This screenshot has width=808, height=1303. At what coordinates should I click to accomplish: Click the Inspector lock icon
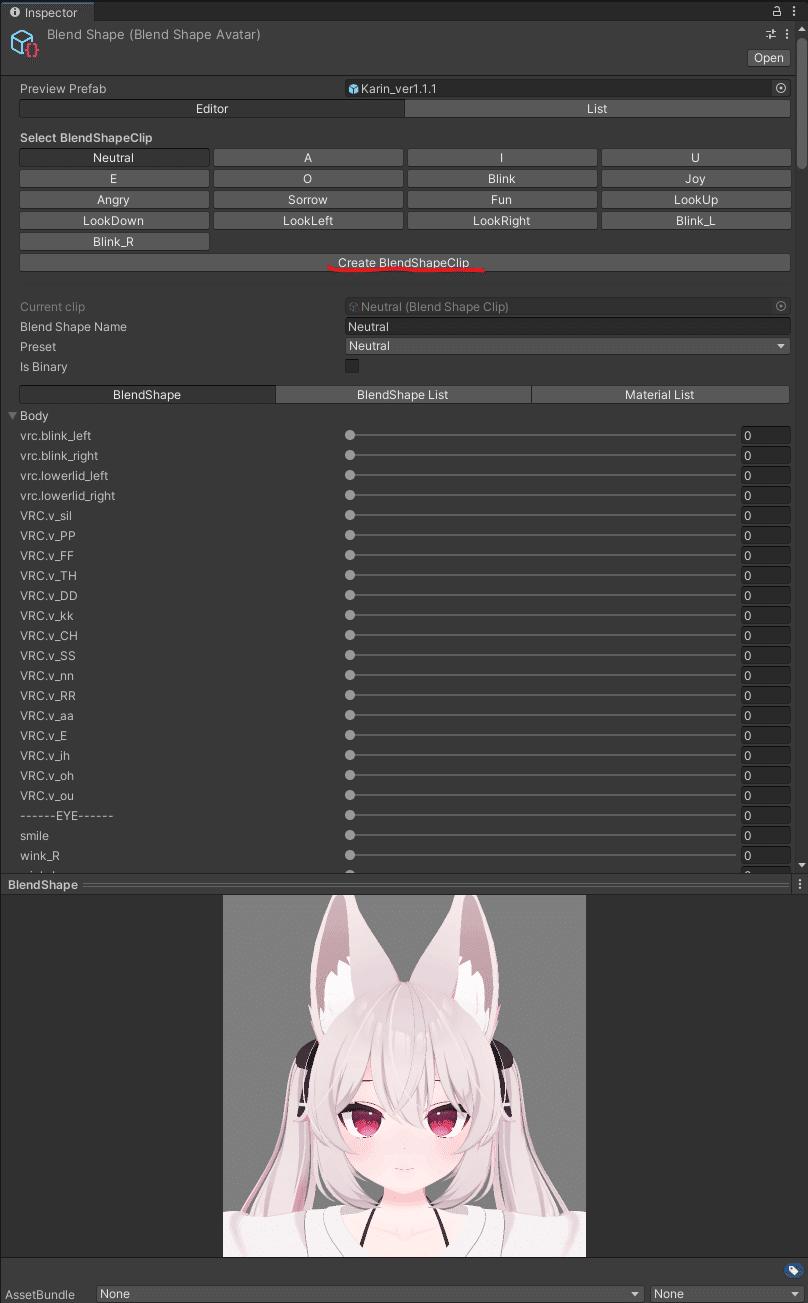(x=777, y=11)
